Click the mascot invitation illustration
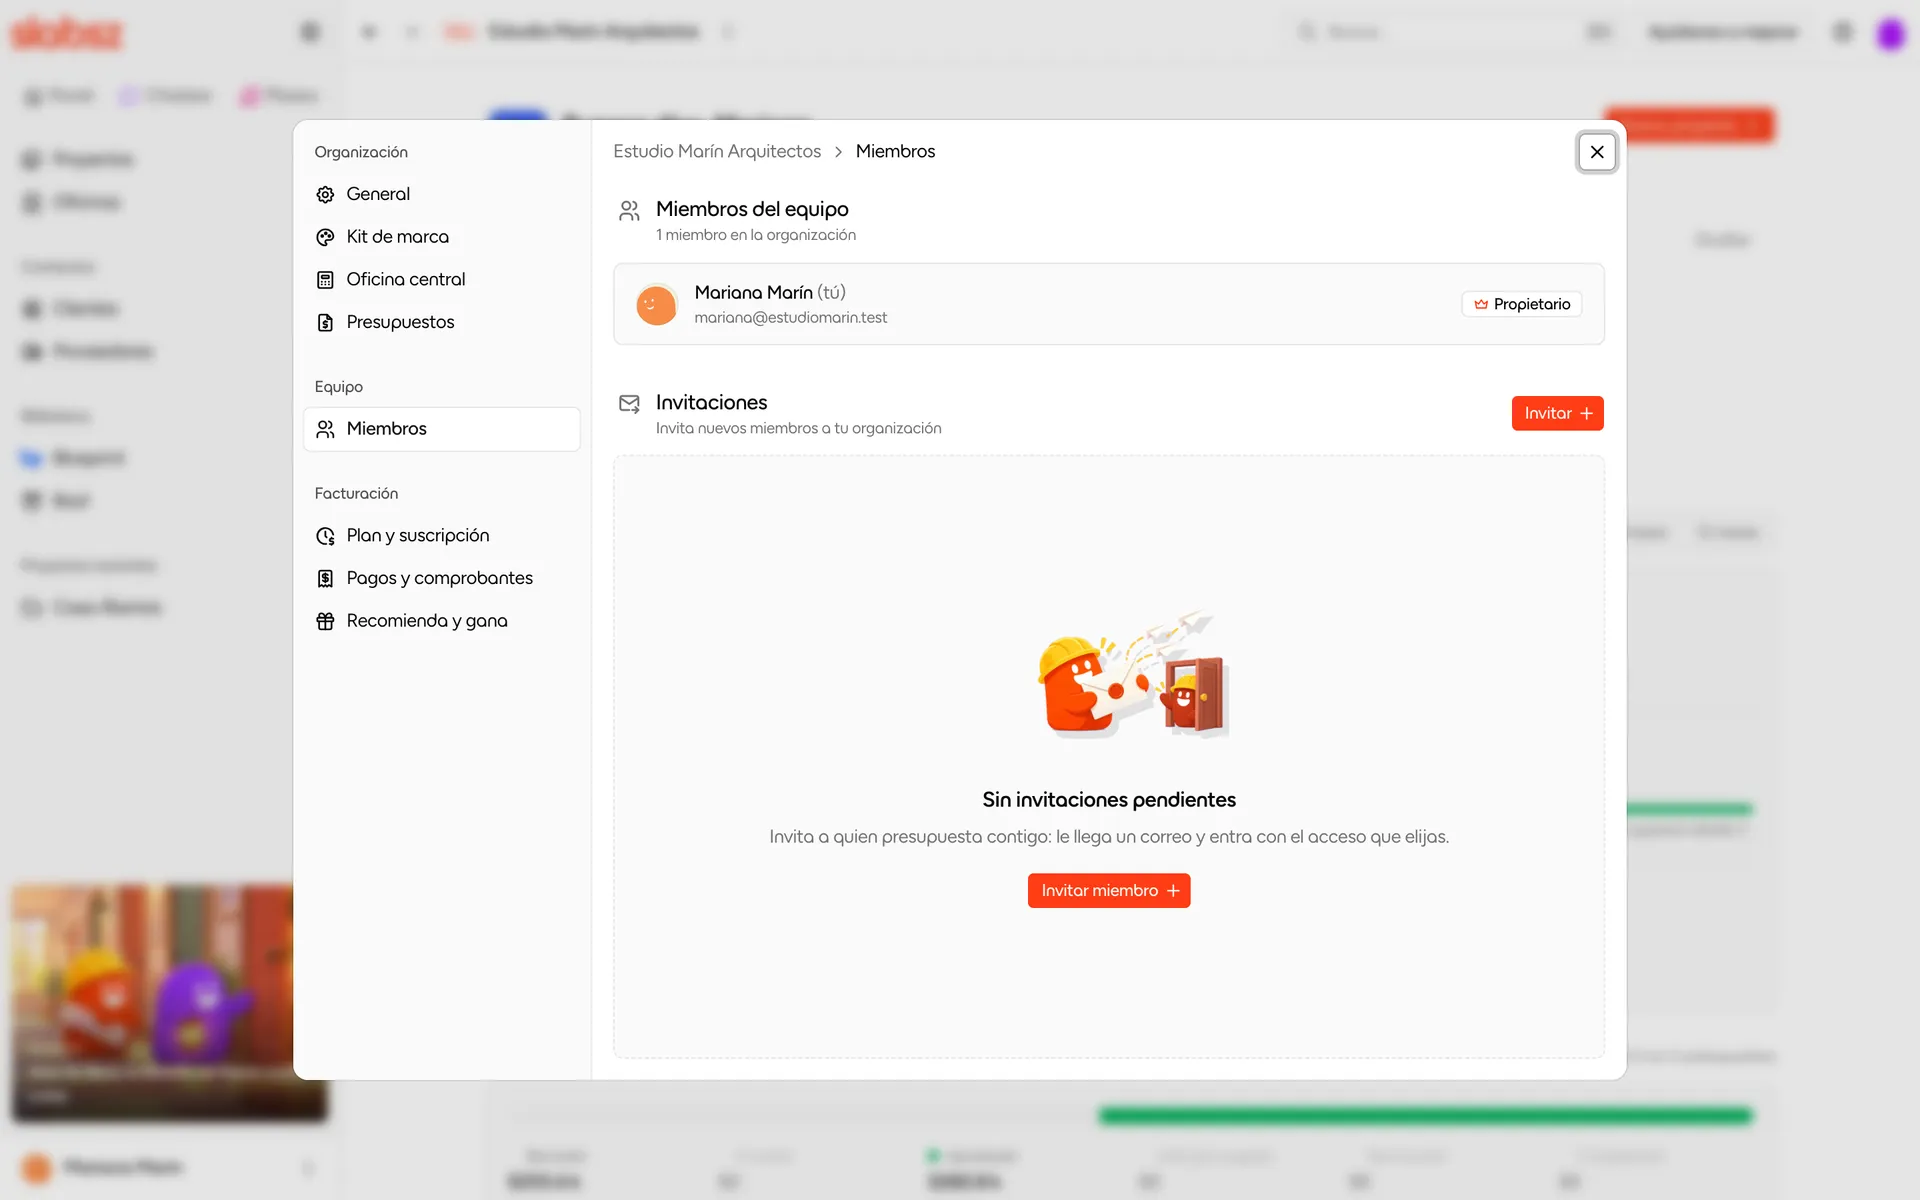 (x=1133, y=675)
